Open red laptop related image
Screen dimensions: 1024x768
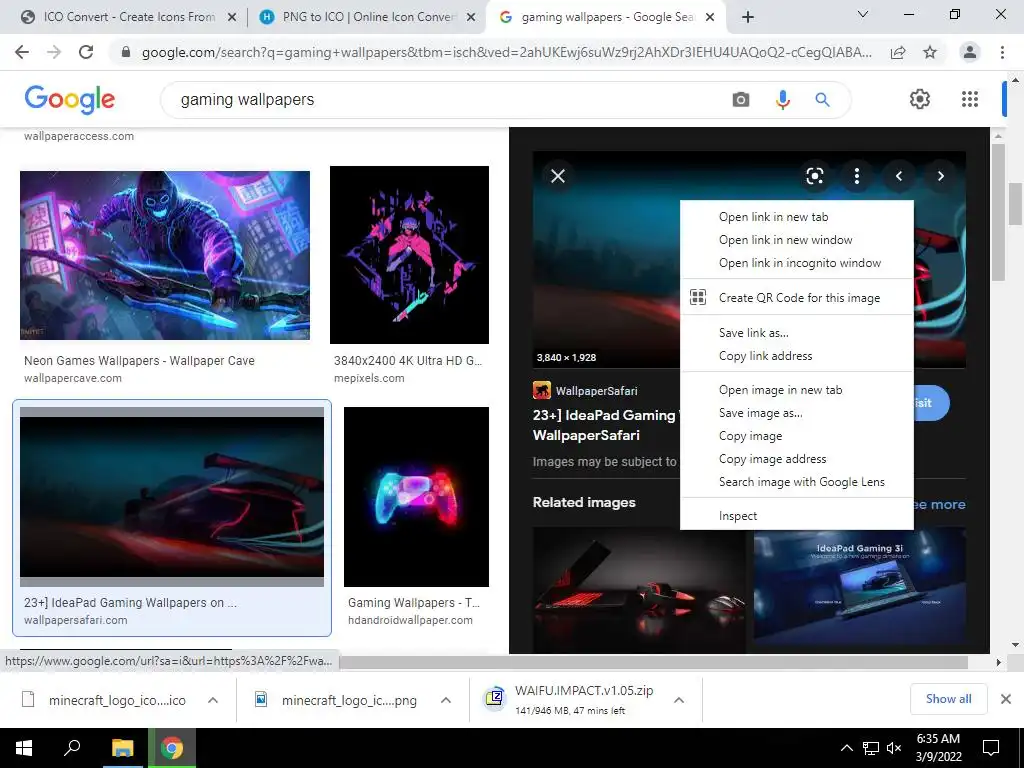pyautogui.click(x=639, y=590)
